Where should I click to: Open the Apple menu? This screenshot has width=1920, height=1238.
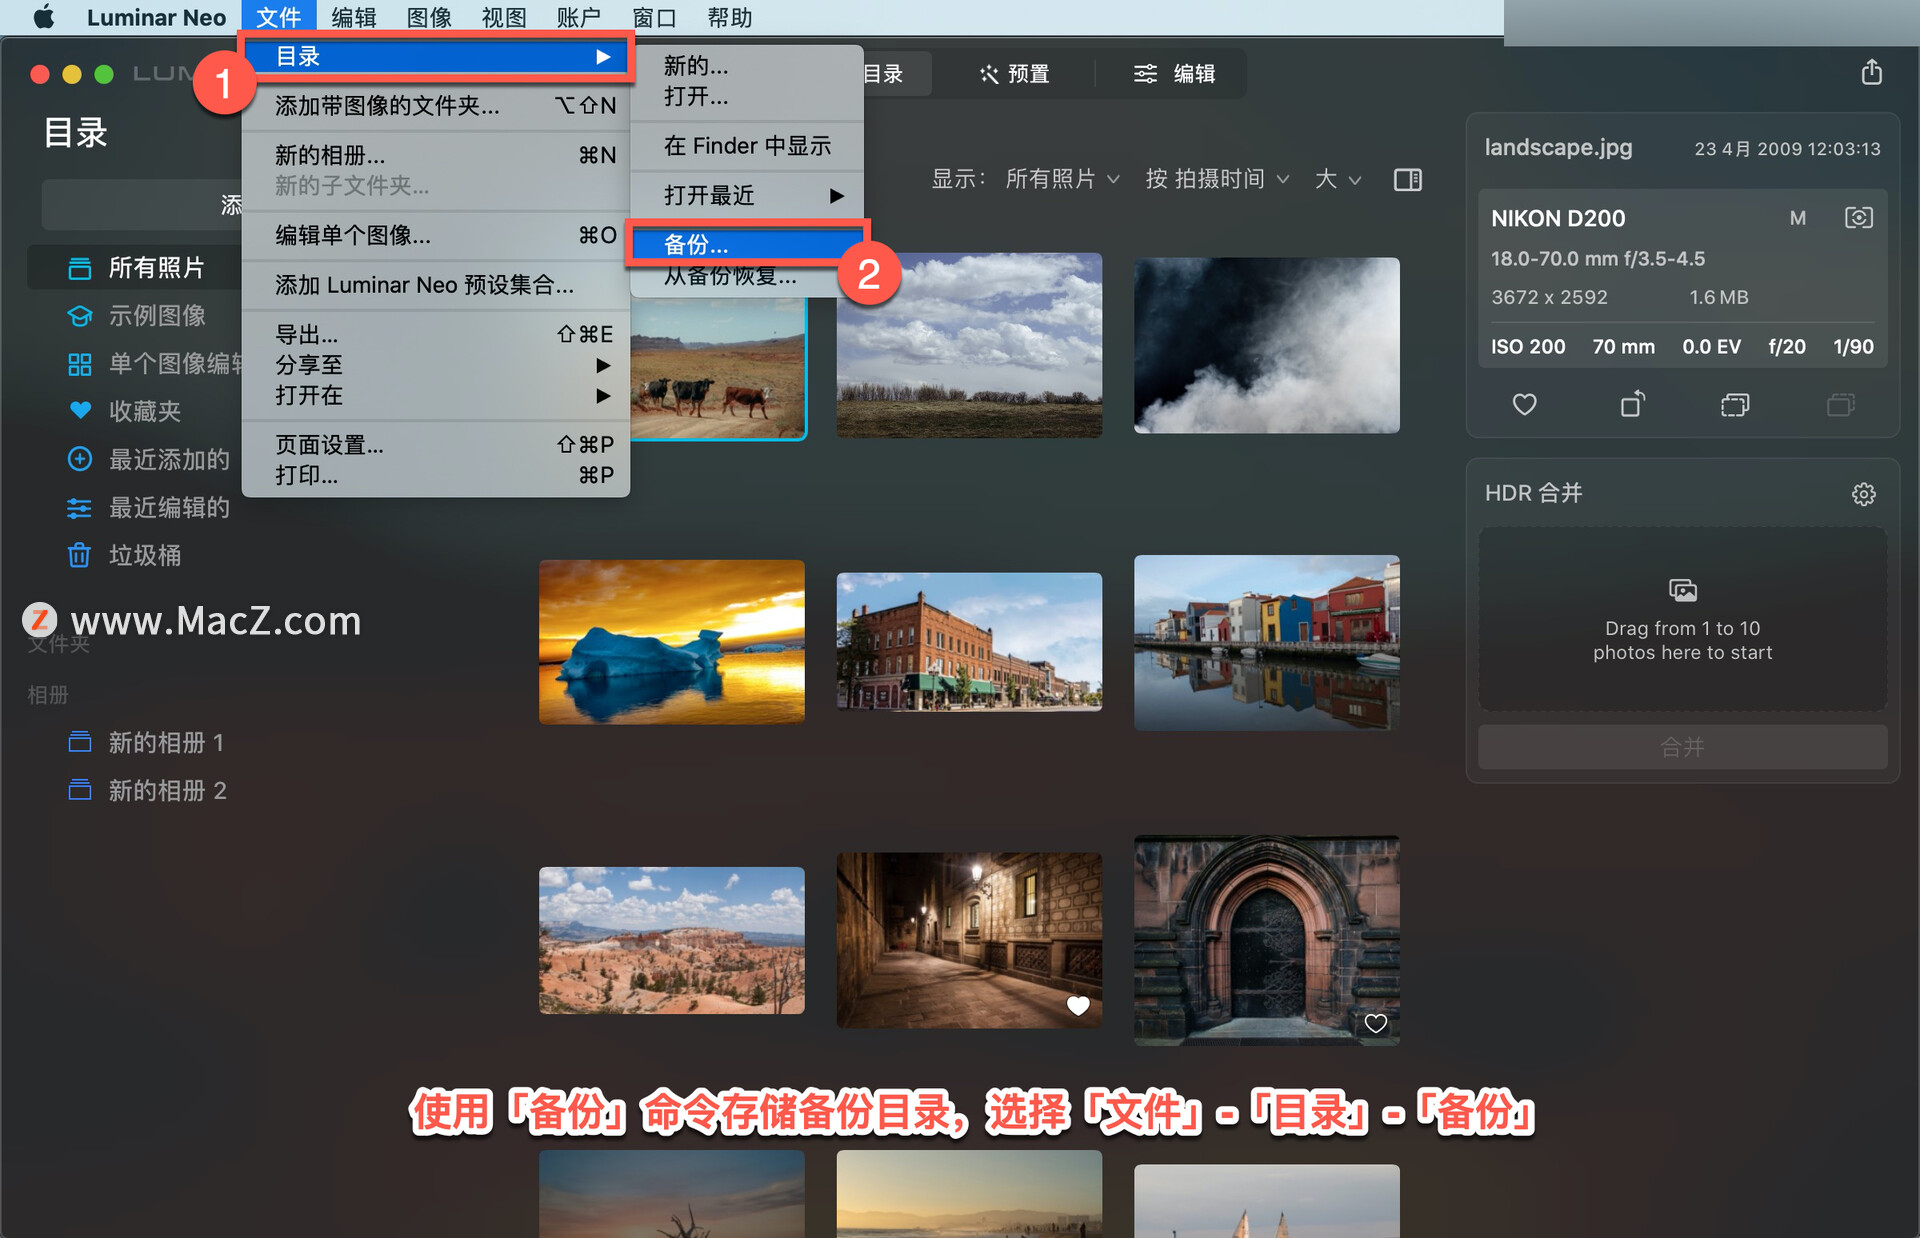click(43, 17)
